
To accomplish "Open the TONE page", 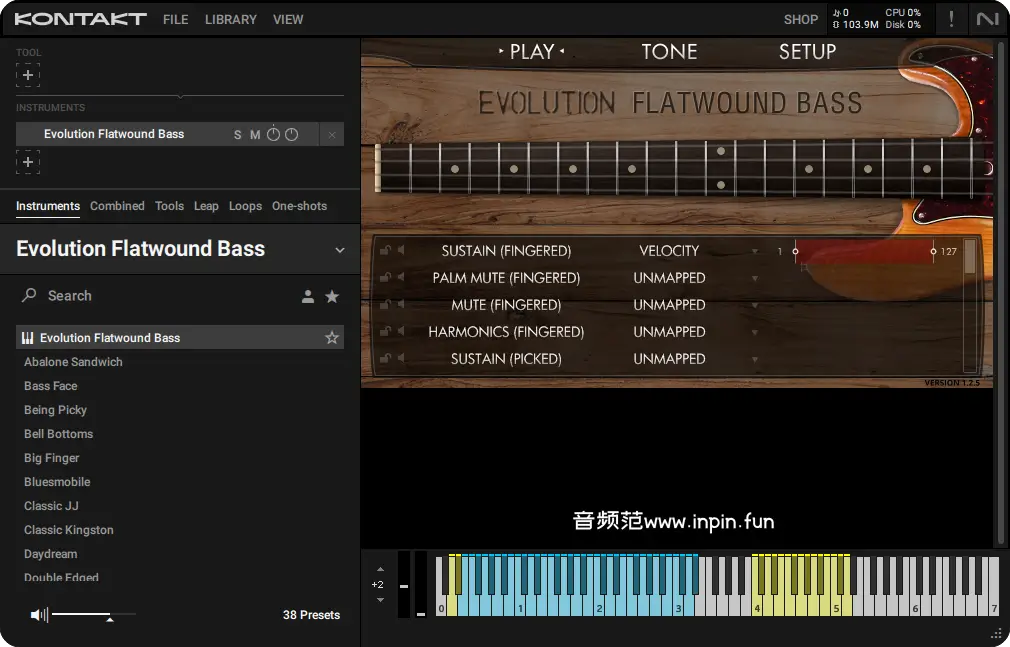I will [669, 52].
